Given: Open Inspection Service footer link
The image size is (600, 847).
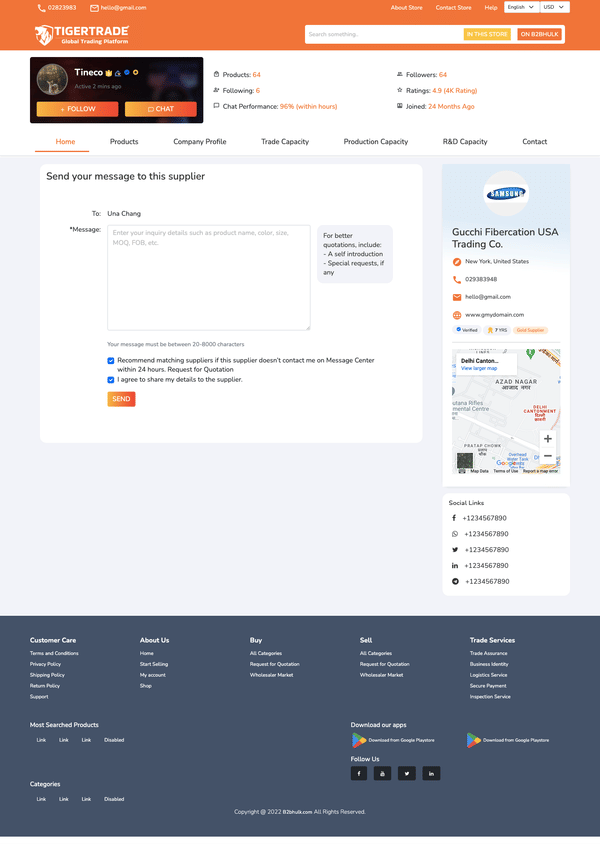Looking at the screenshot, I should tap(490, 697).
